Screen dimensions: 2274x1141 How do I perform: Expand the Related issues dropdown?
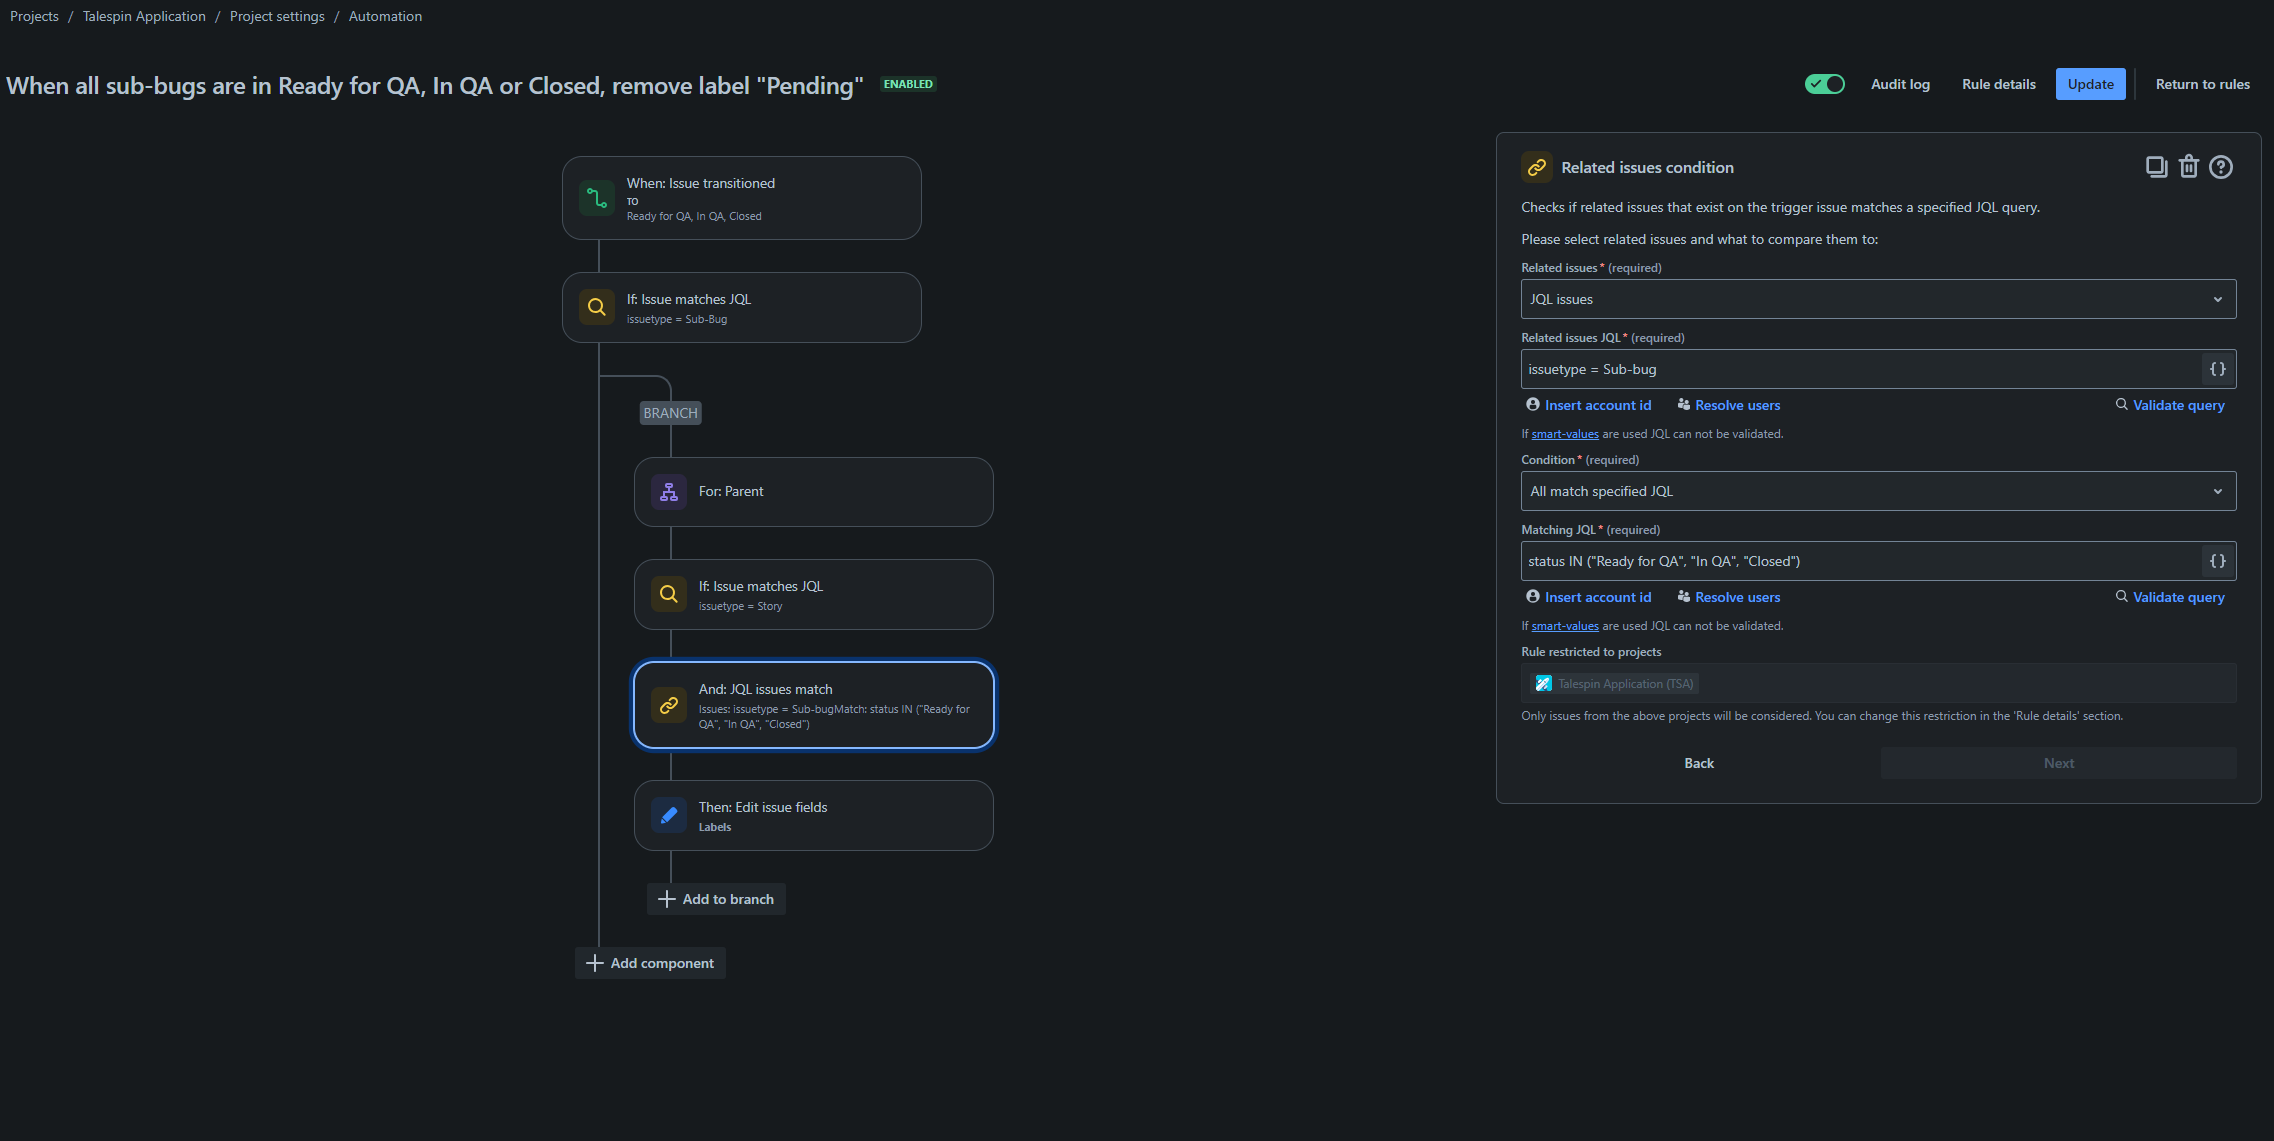(x=1878, y=299)
